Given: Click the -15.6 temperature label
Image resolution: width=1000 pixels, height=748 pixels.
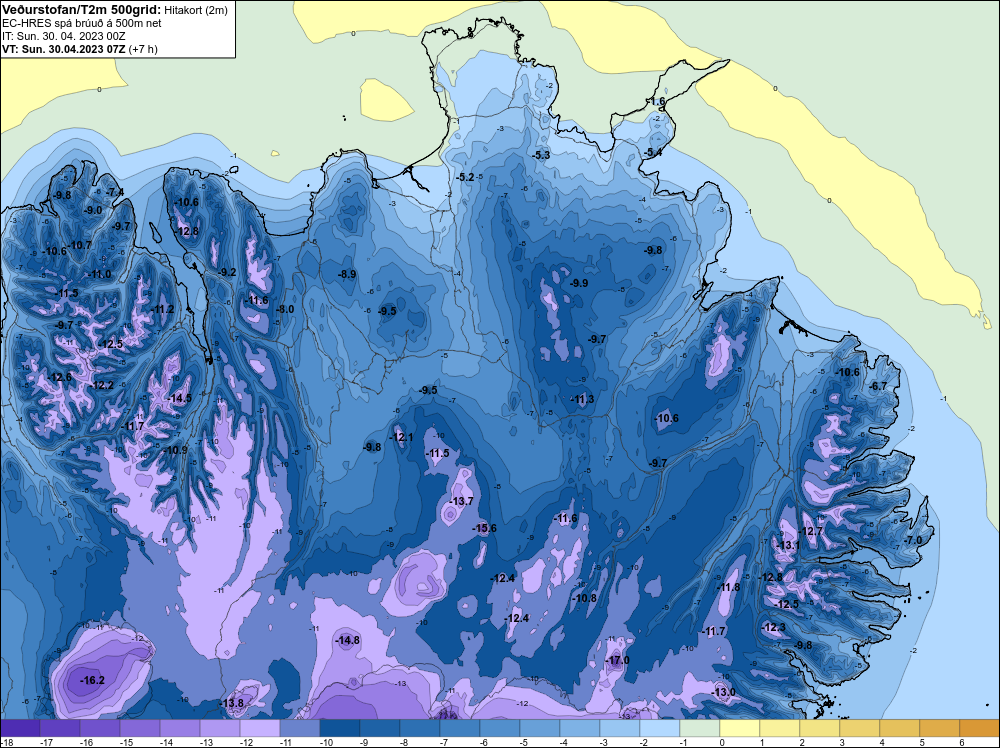Looking at the screenshot, I should point(484,528).
